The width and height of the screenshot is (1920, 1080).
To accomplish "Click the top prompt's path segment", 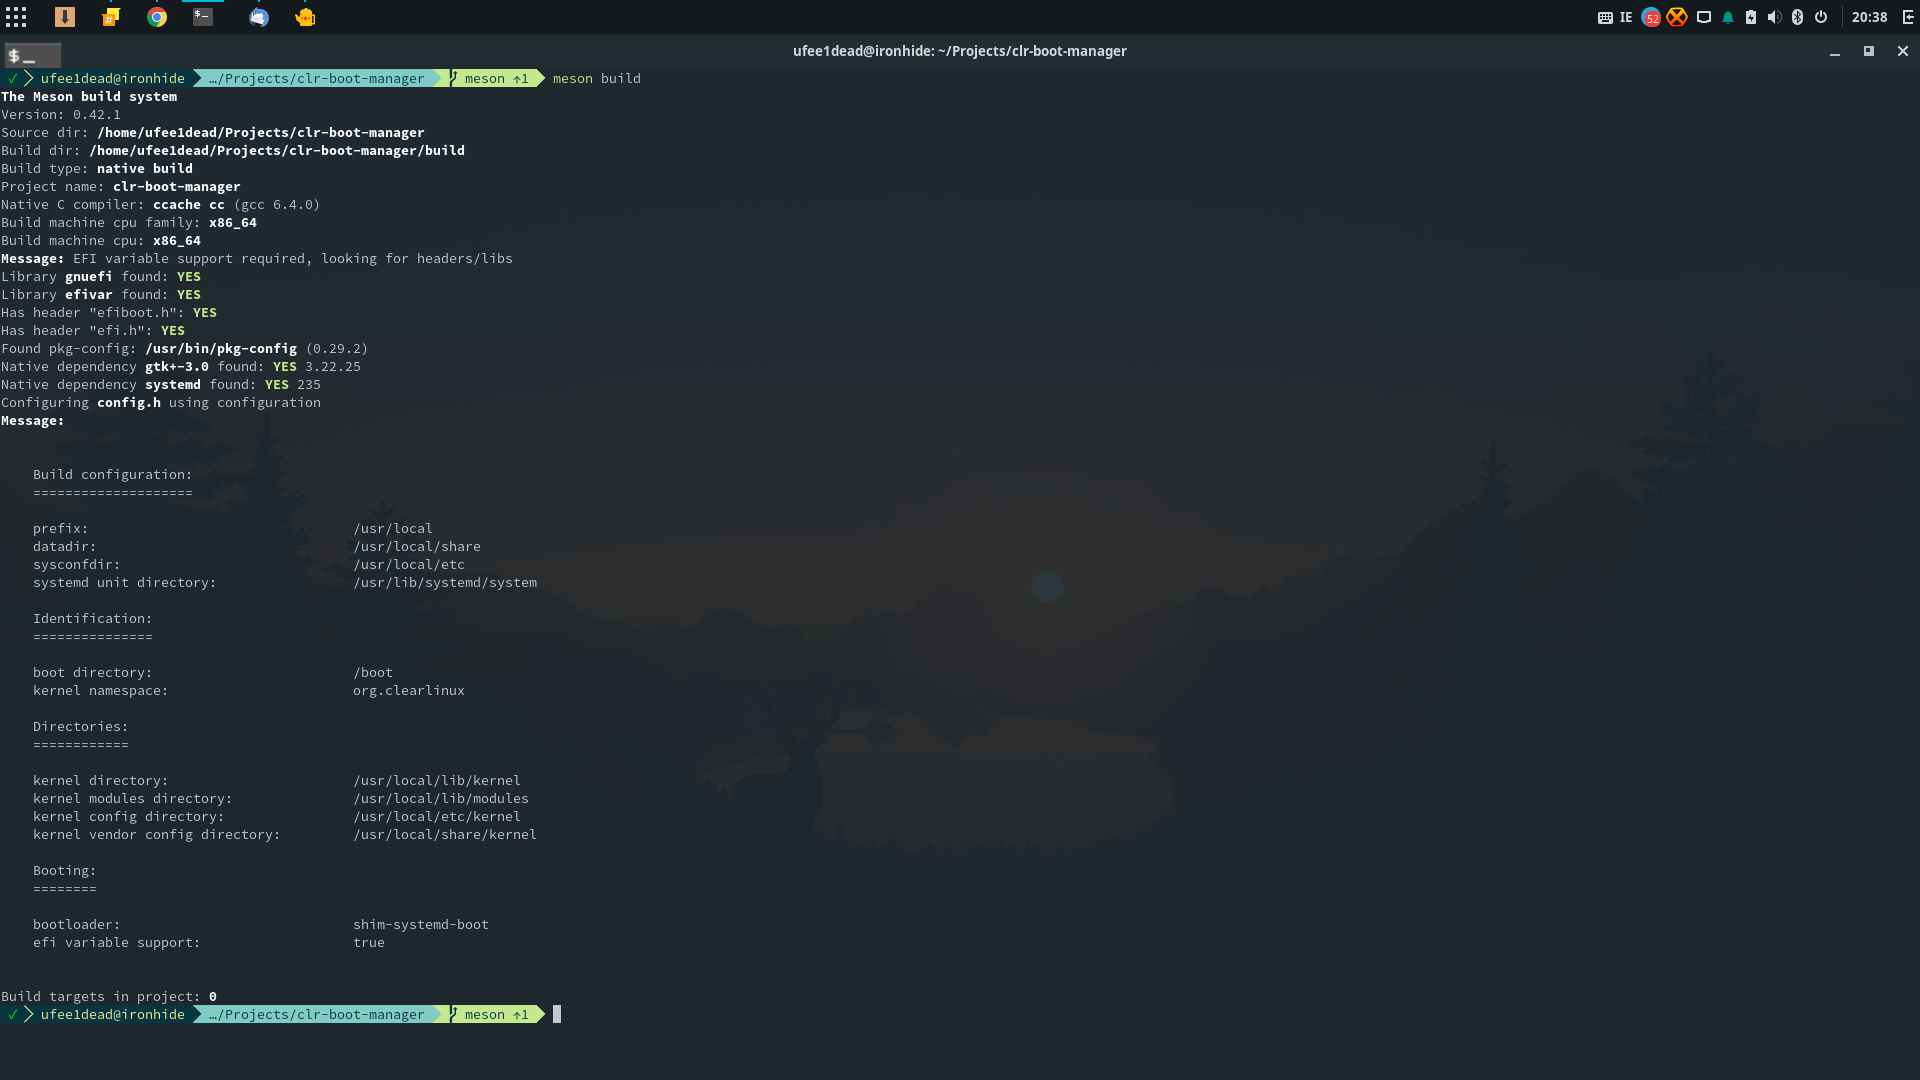I will (x=316, y=78).
